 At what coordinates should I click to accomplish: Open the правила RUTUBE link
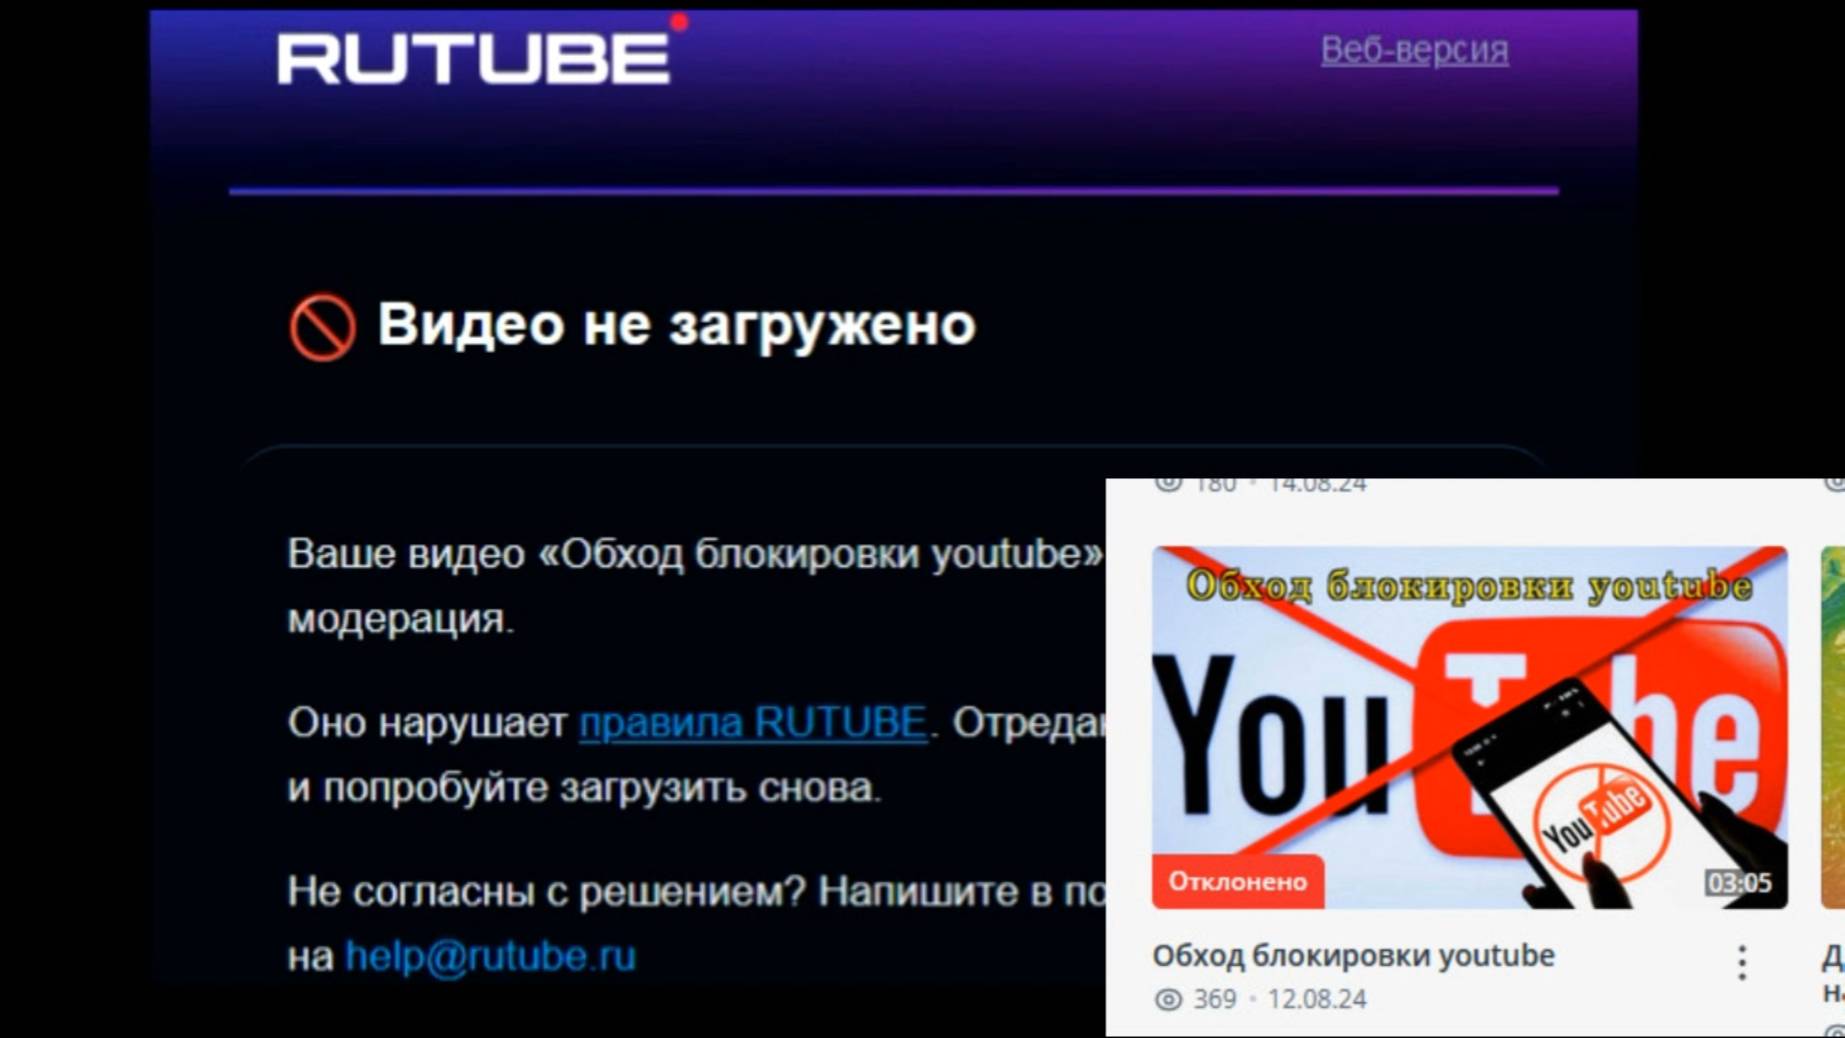pyautogui.click(x=753, y=722)
